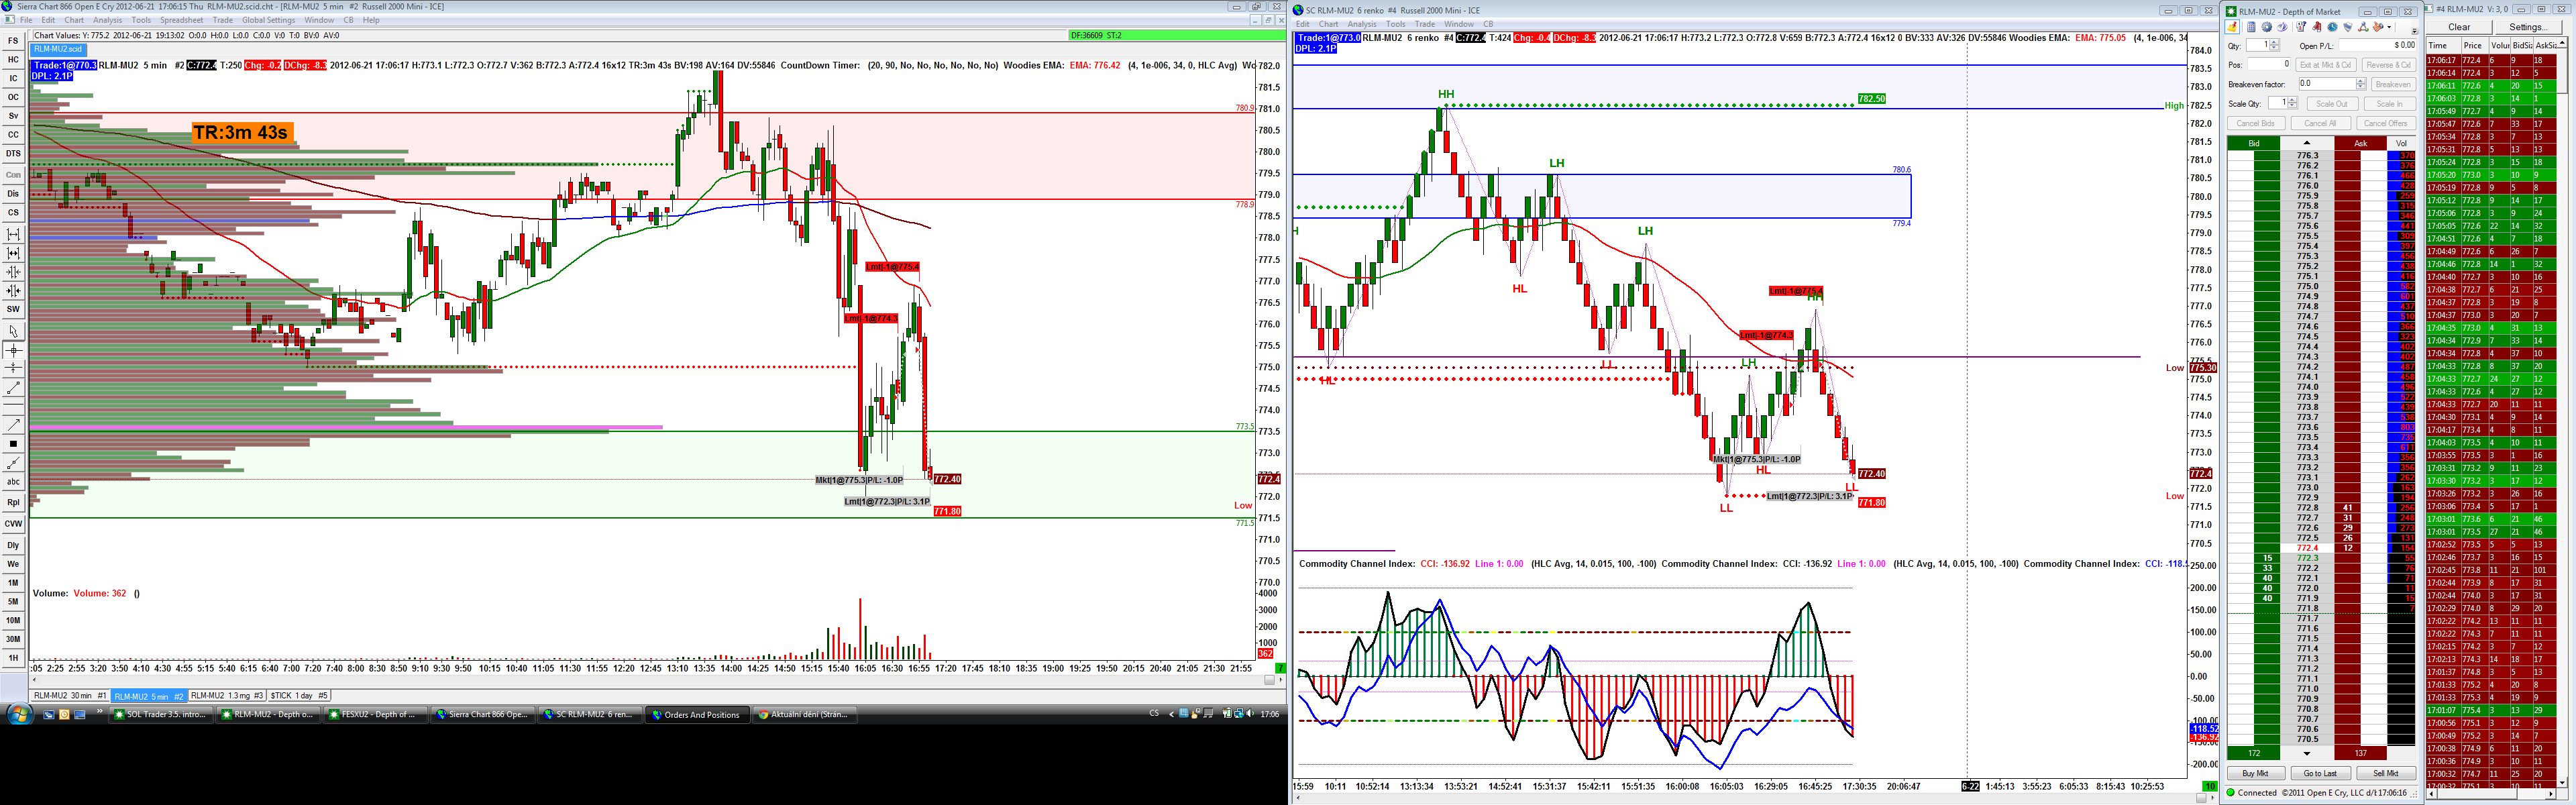Click the calculator icon in Depth of Market
The width and height of the screenshot is (2576, 805).
coord(2251,27)
